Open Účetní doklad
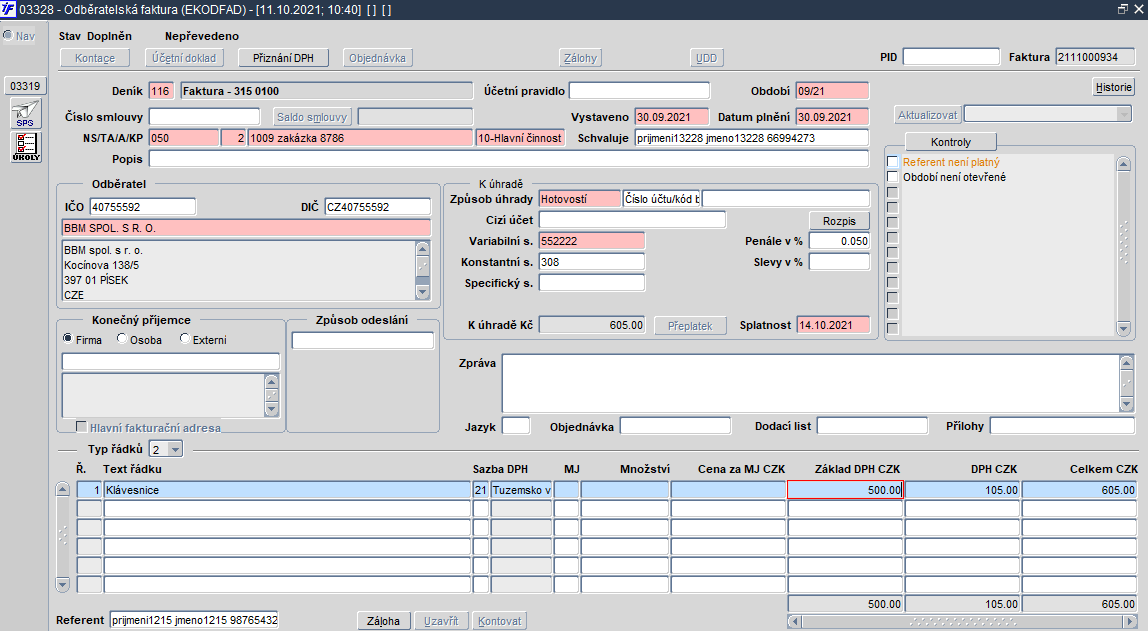Image resolution: width=1148 pixels, height=631 pixels. (184, 58)
